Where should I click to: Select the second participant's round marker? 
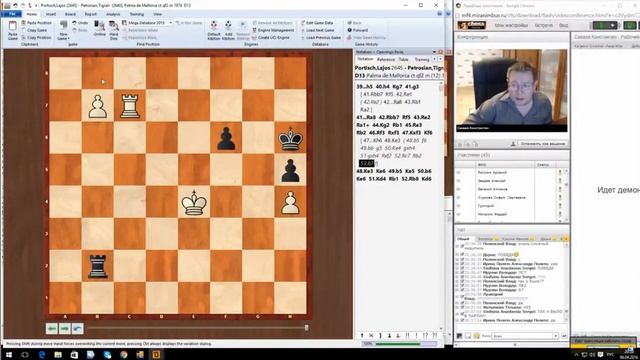[458, 180]
